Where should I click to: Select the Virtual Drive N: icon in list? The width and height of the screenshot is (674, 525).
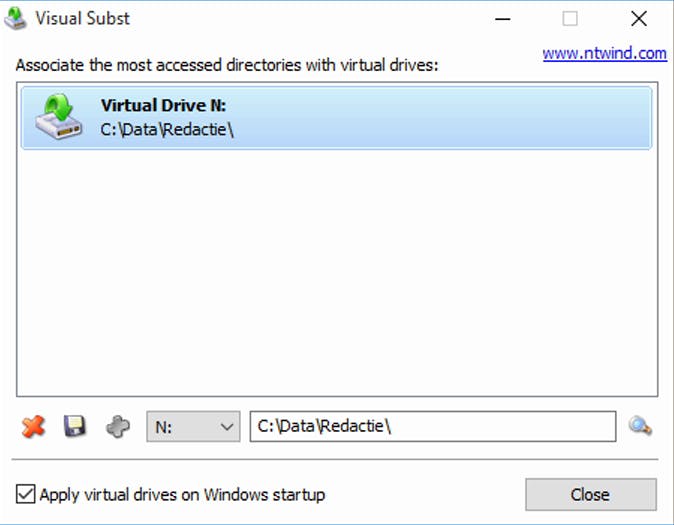click(x=58, y=117)
